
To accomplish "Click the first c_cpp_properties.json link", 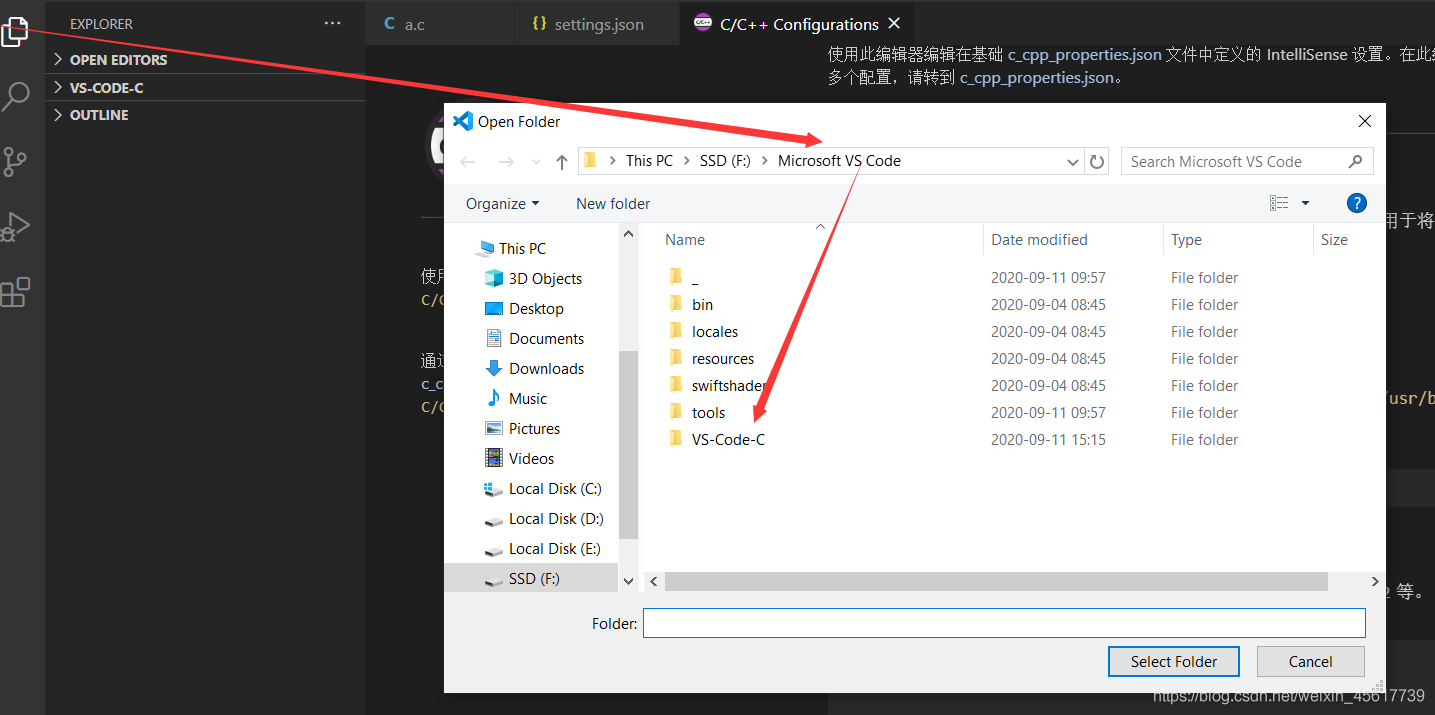I will pyautogui.click(x=1085, y=55).
